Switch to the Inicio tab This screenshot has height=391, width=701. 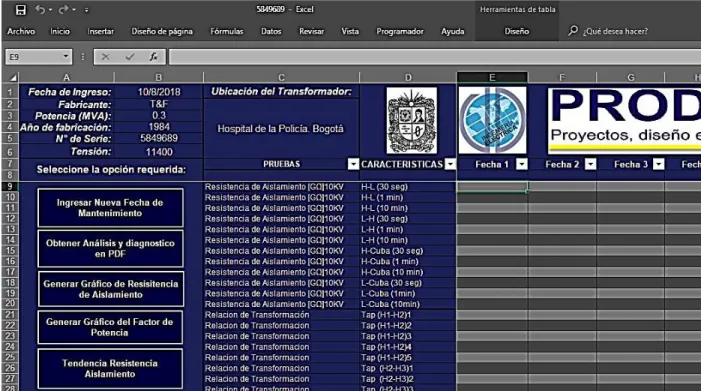pos(60,31)
